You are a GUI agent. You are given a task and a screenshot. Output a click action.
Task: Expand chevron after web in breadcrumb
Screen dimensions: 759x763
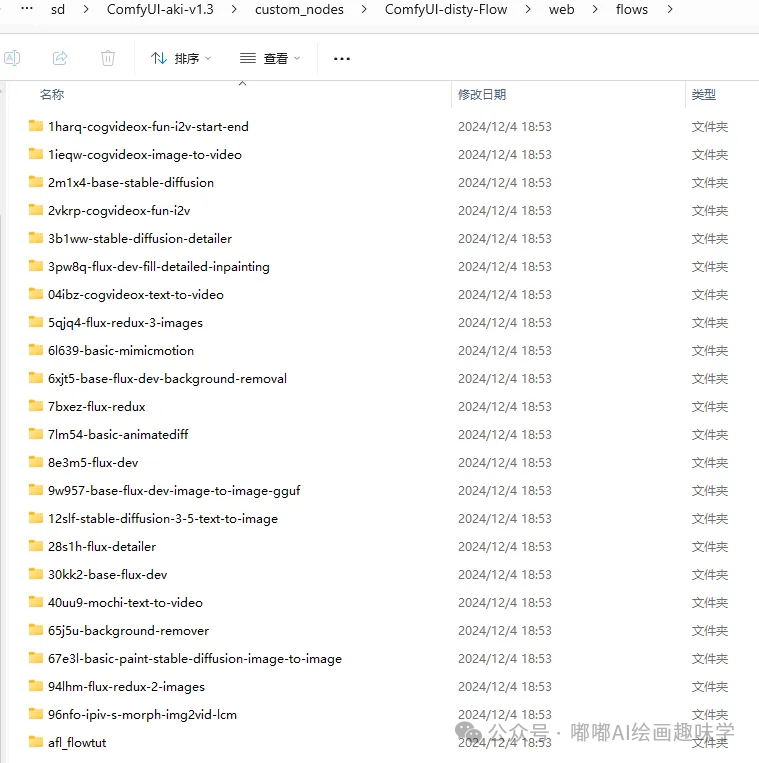(595, 9)
